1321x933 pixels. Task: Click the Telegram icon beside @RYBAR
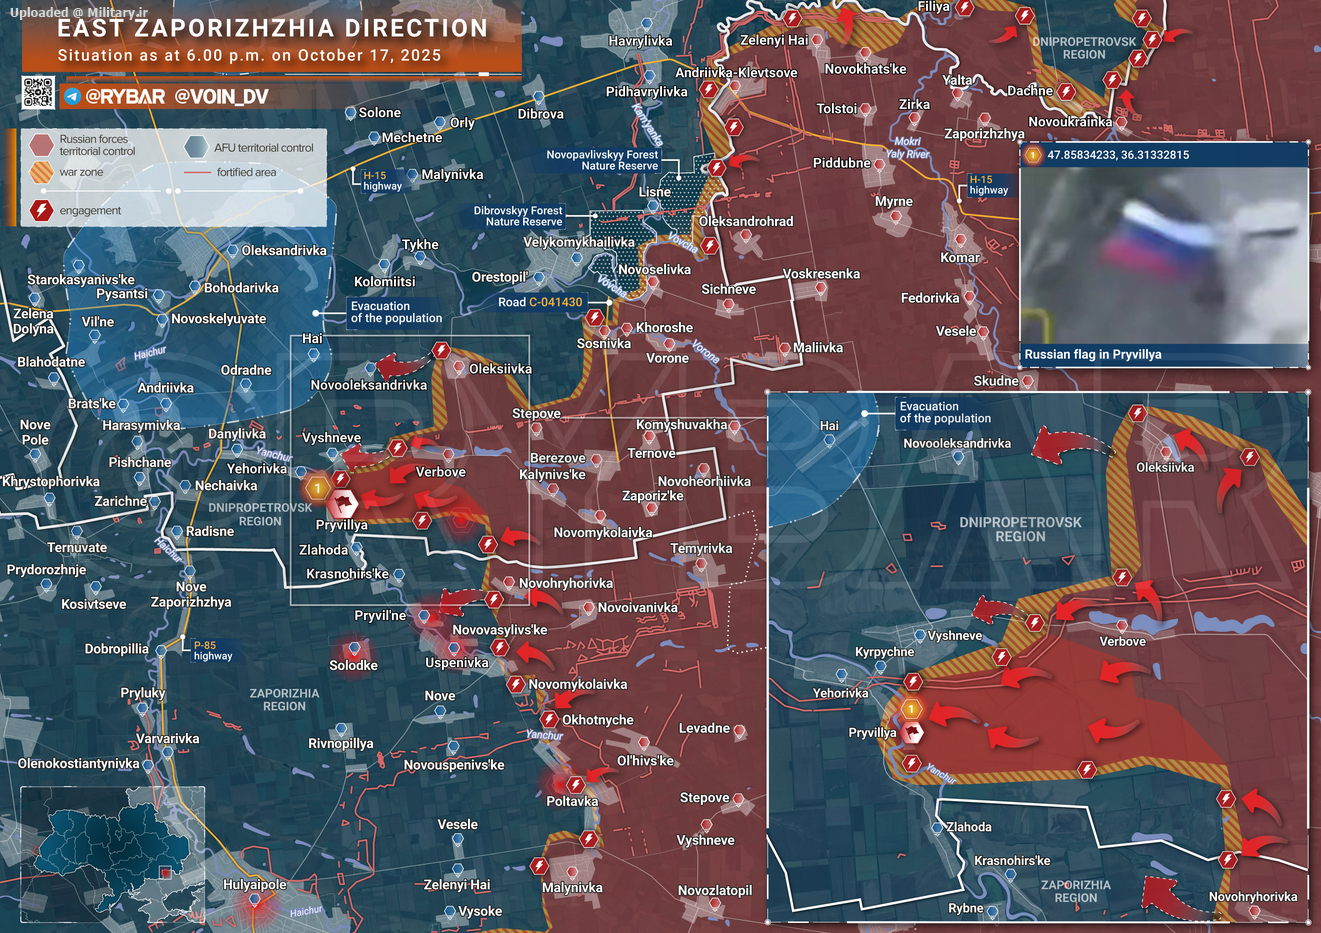point(72,97)
